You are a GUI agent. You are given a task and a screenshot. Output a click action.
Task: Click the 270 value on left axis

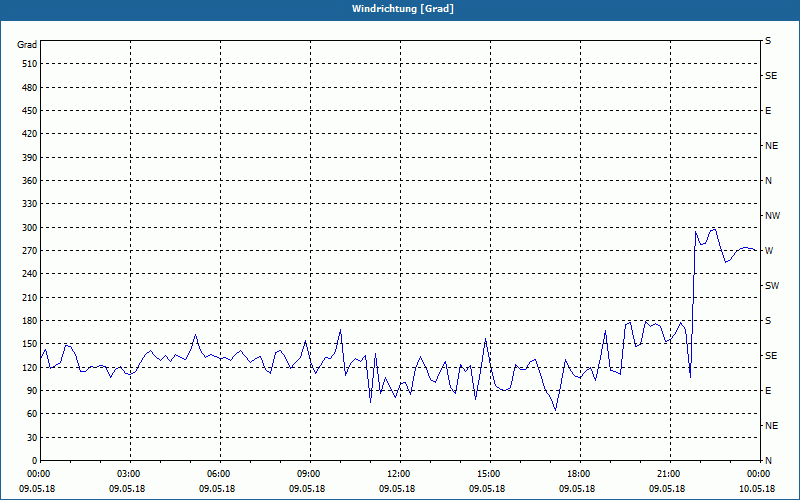(x=29, y=251)
